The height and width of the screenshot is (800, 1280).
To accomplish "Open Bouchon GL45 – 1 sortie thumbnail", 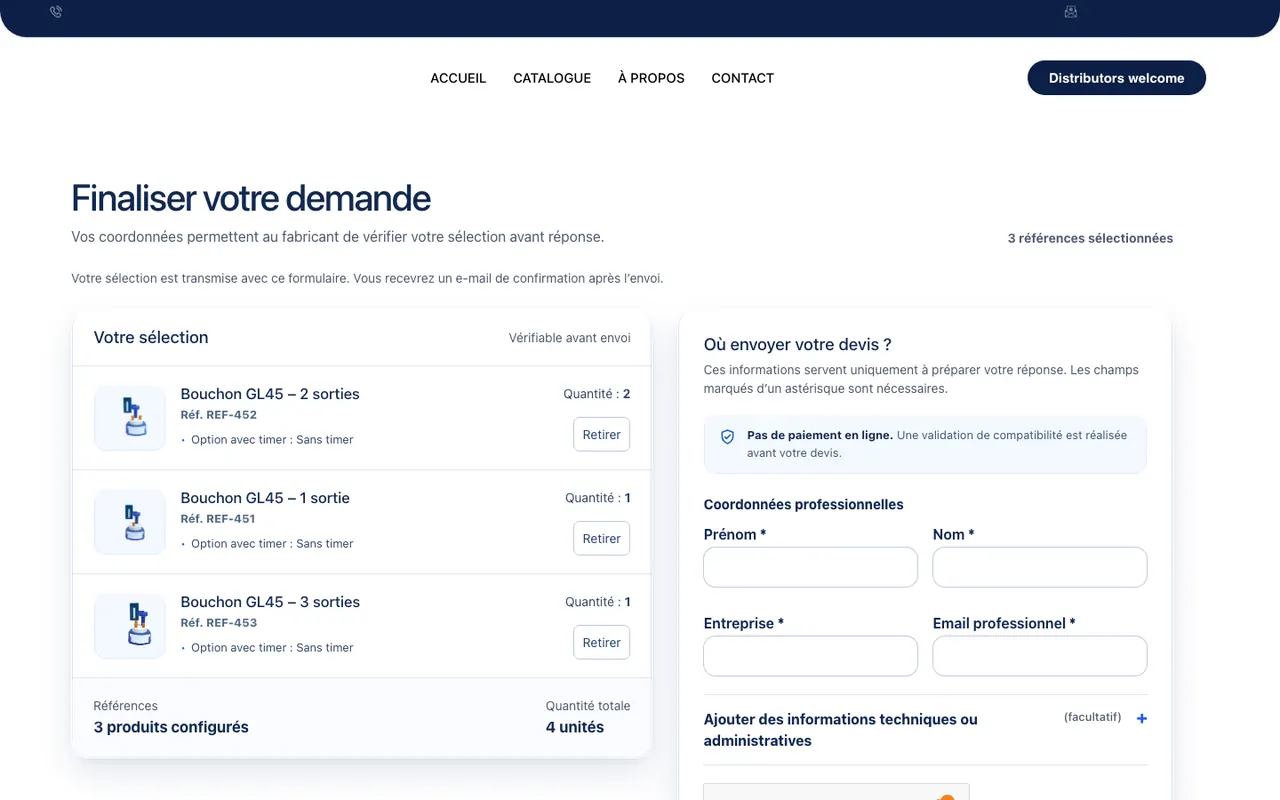I will click(x=130, y=522).
